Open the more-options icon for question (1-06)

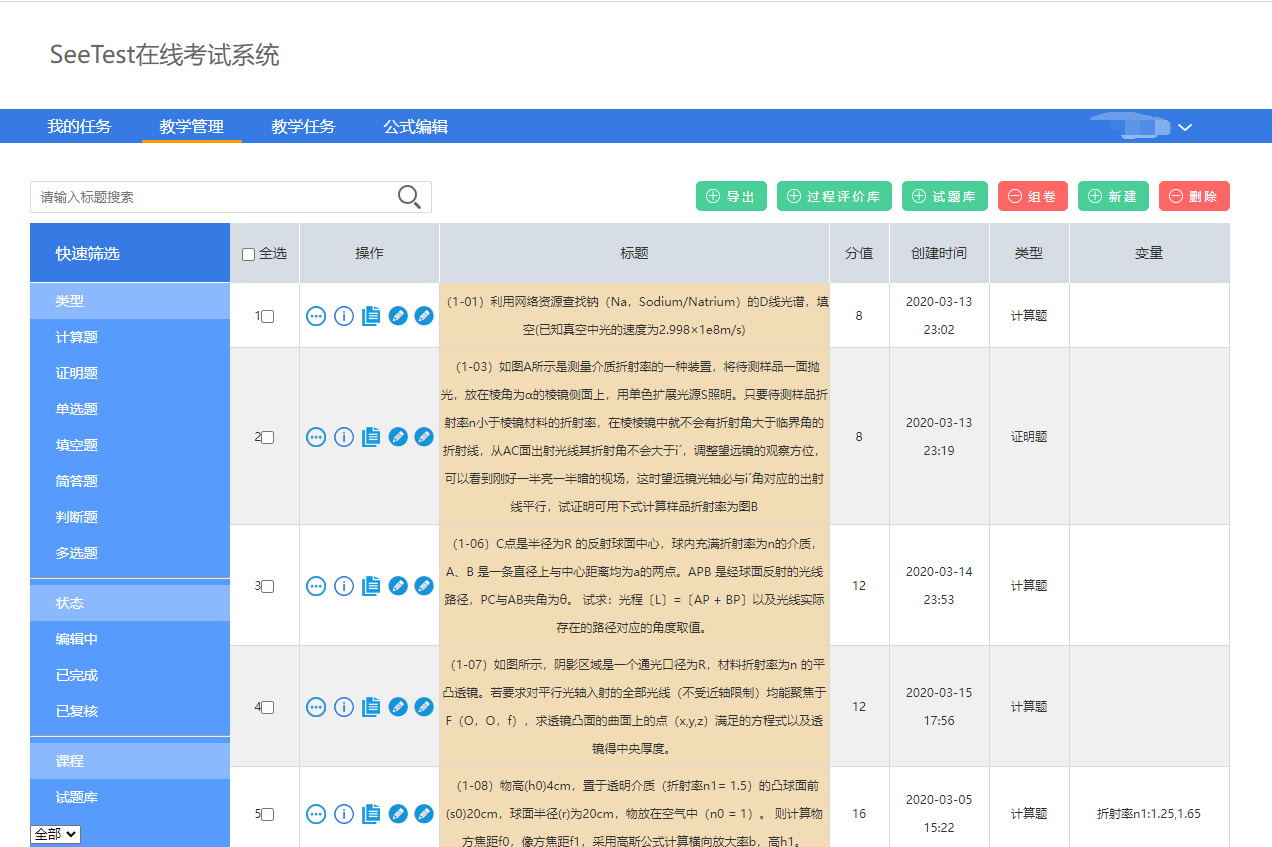point(316,586)
